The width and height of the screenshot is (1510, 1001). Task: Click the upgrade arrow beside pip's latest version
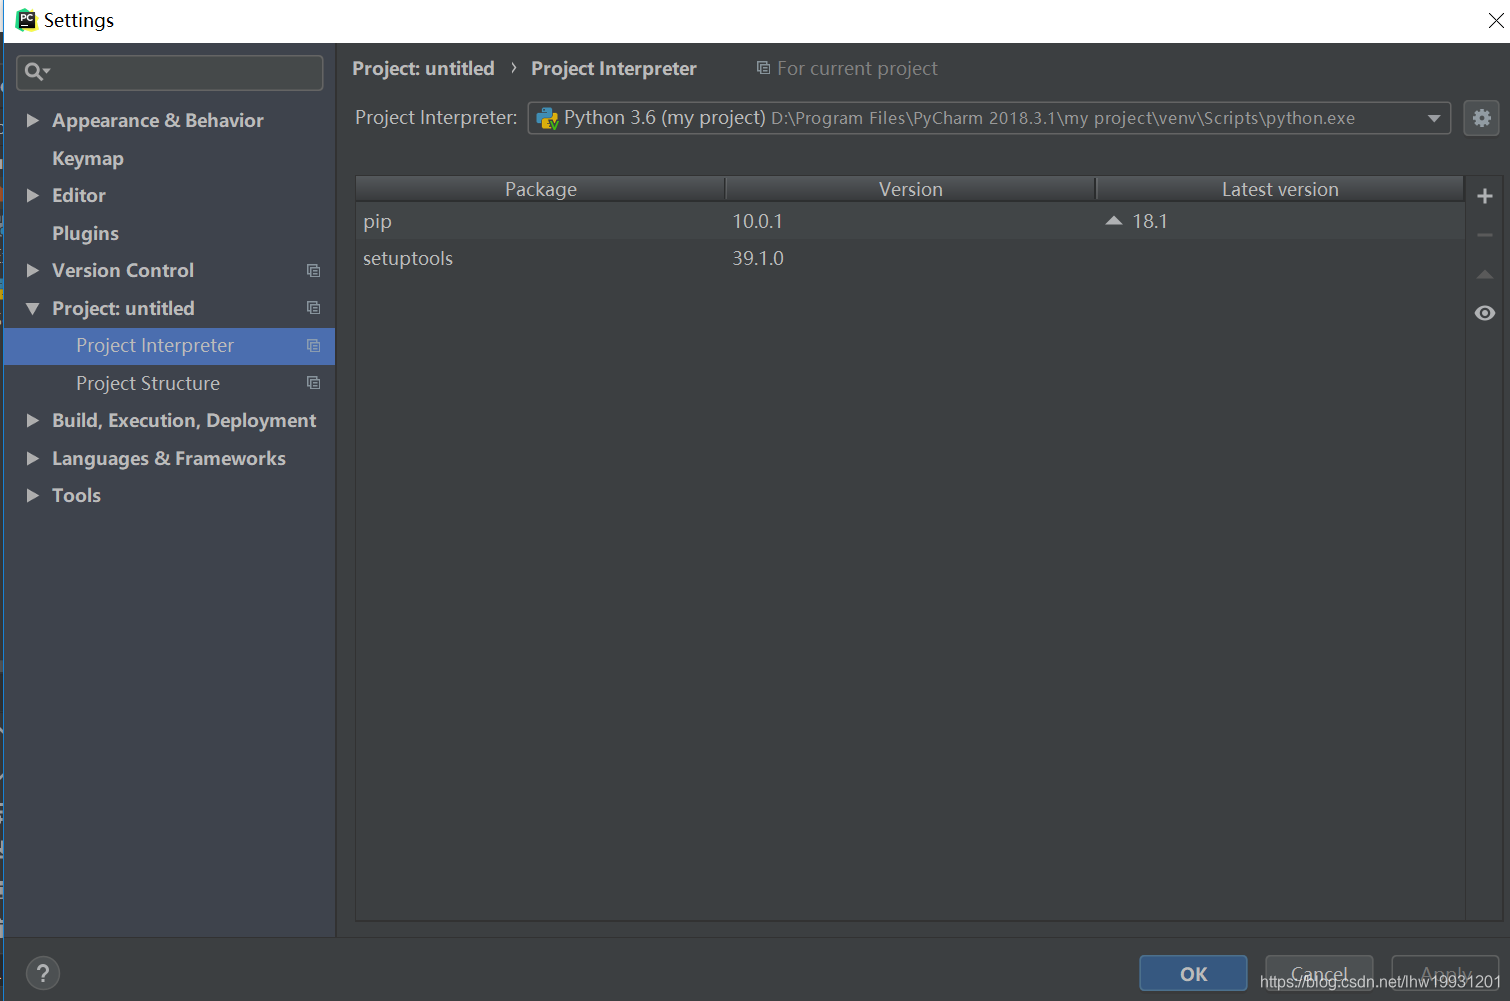(x=1113, y=220)
